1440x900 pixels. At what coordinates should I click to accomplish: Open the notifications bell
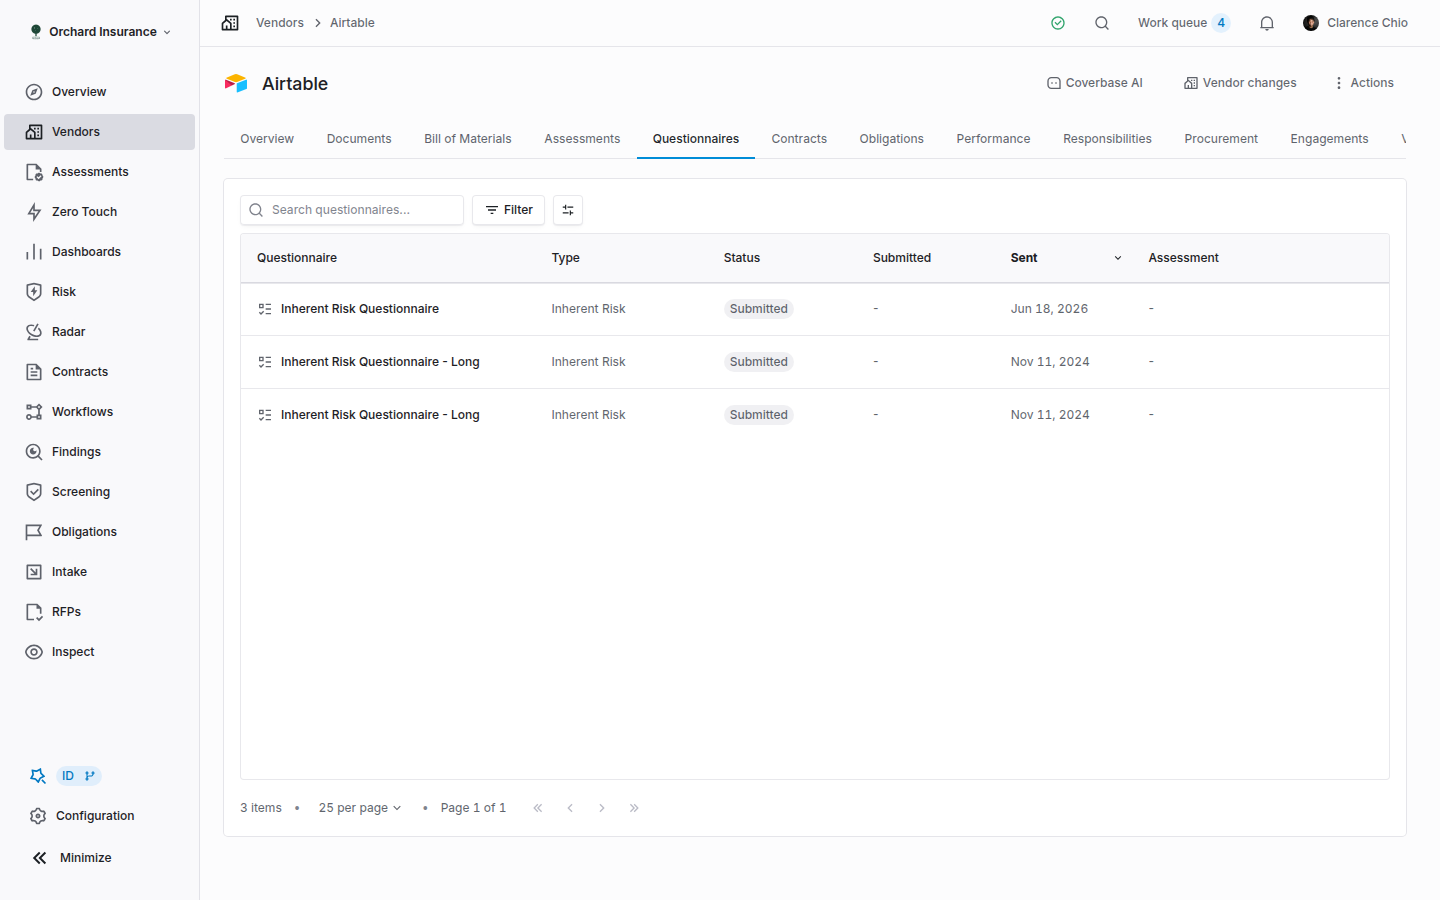tap(1267, 23)
